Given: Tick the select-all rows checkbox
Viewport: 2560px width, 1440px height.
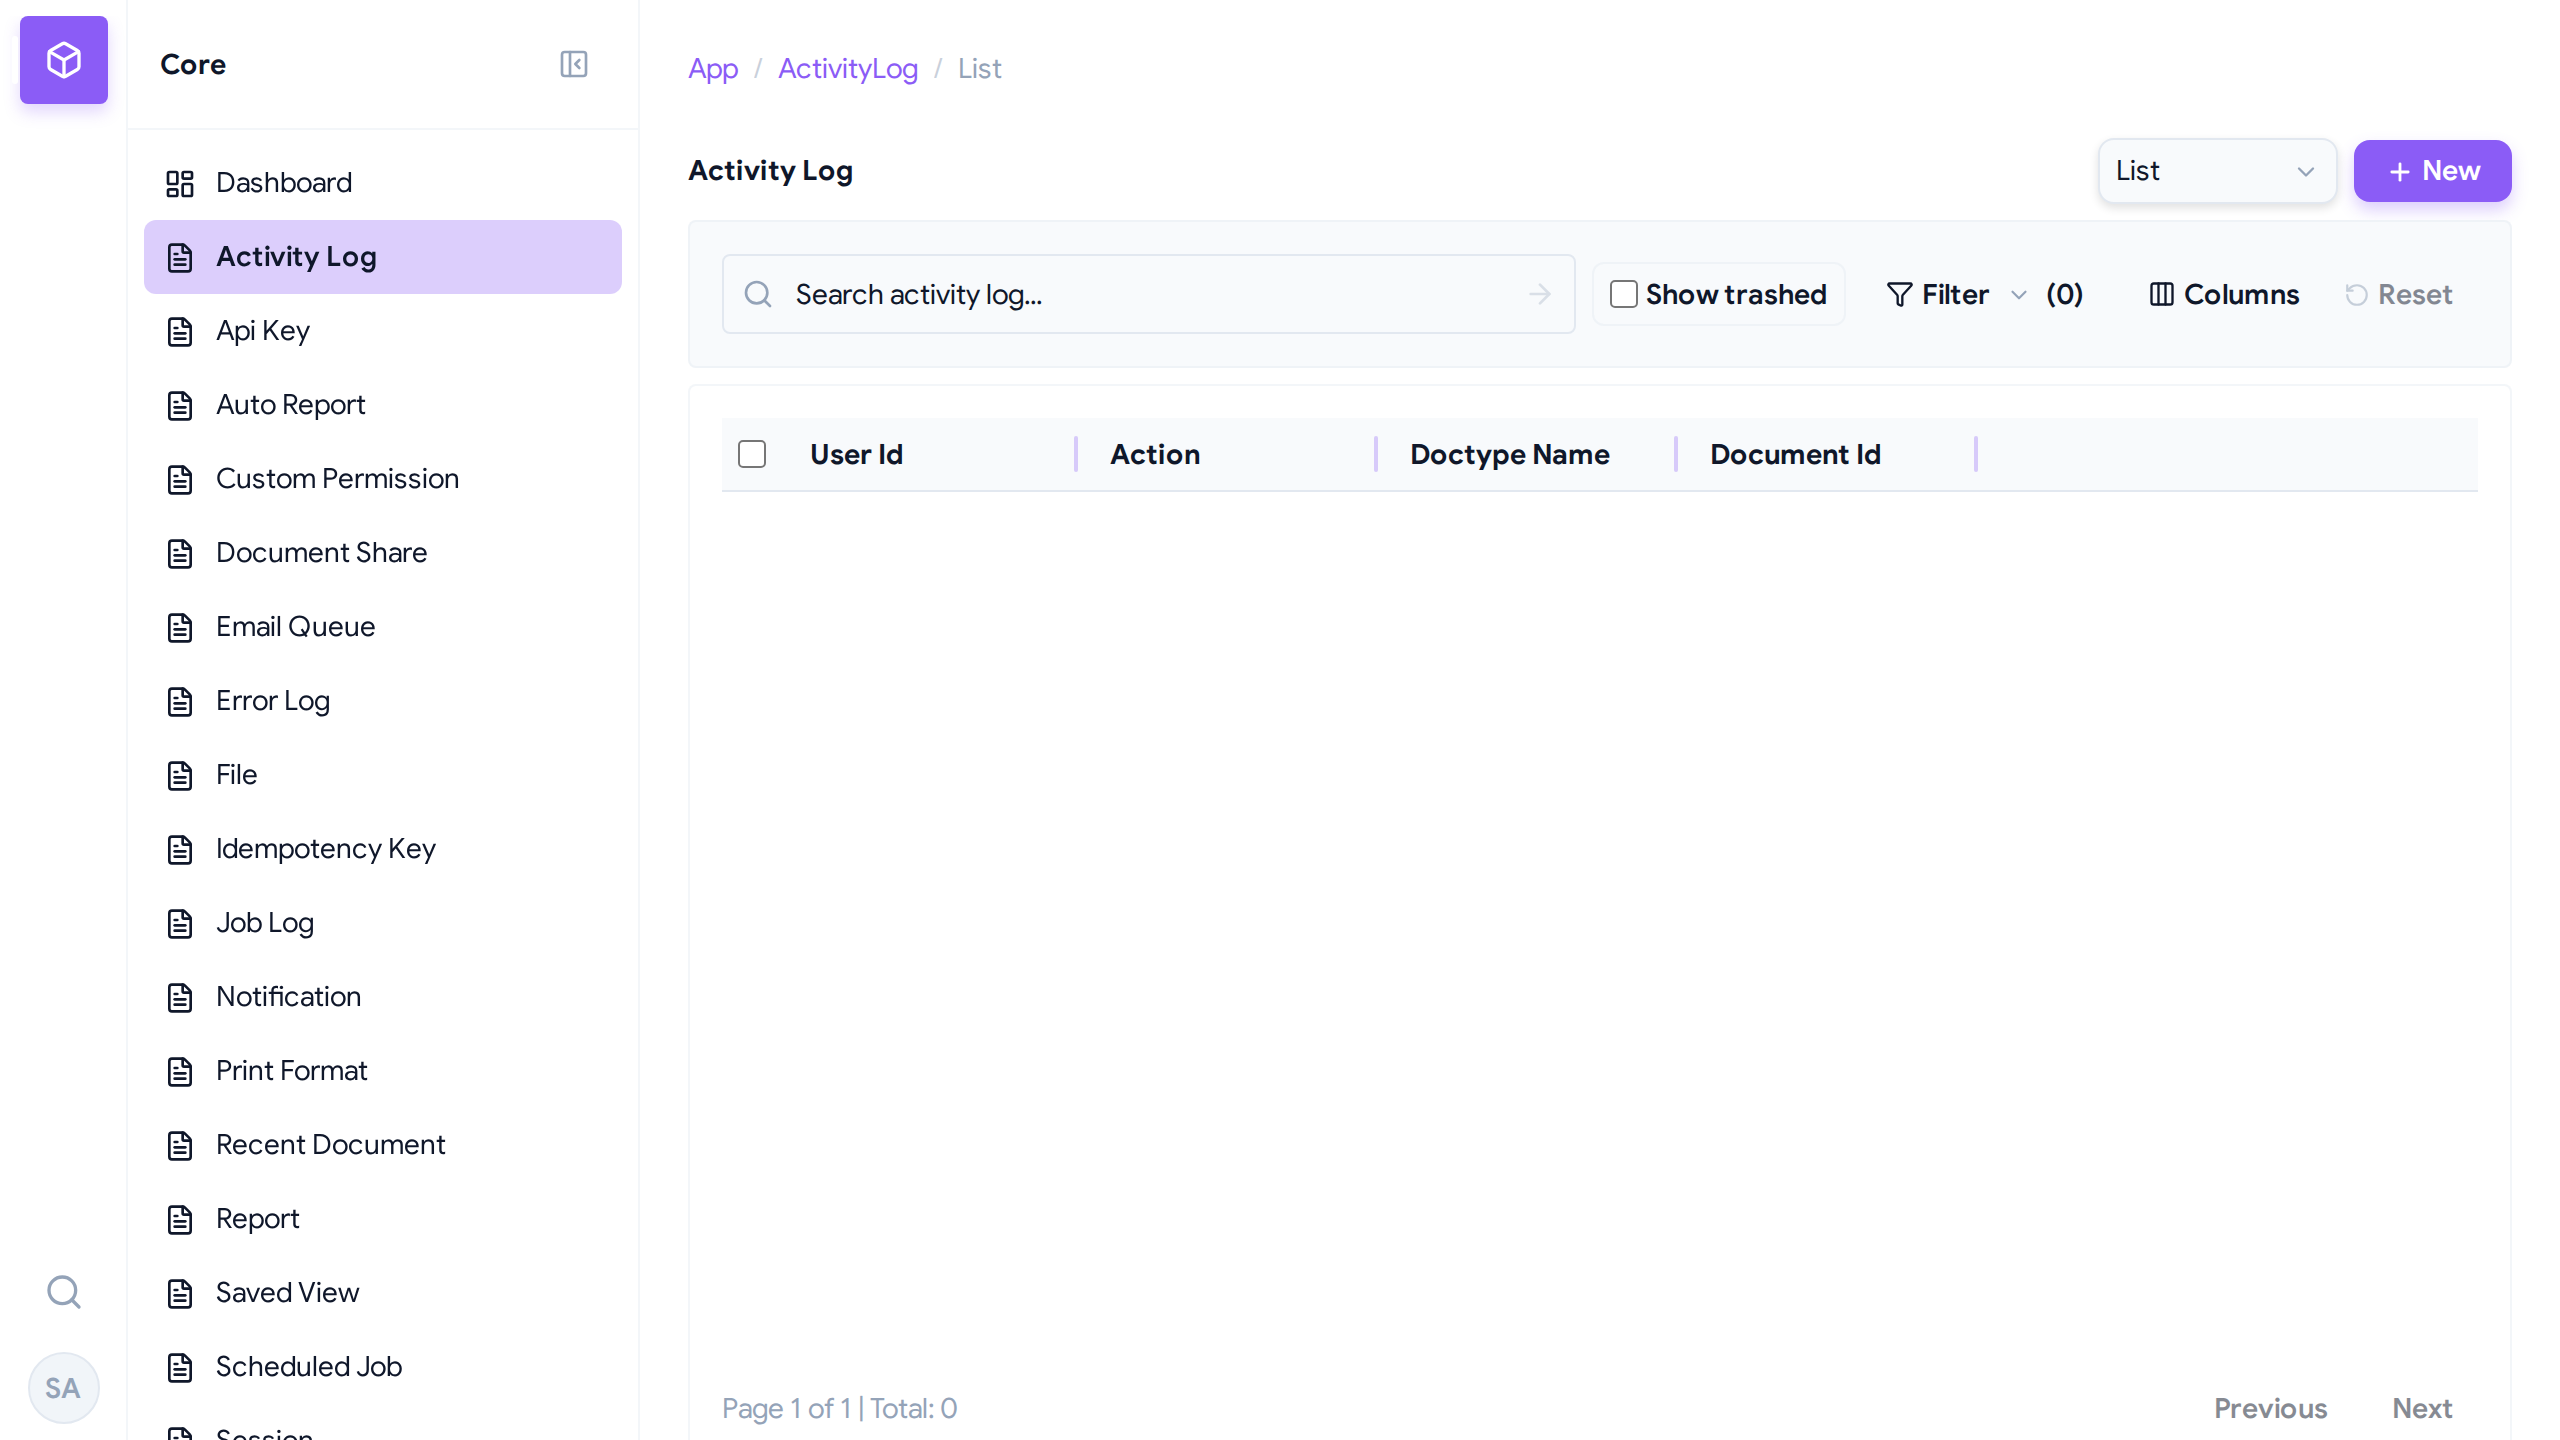Looking at the screenshot, I should 752,454.
